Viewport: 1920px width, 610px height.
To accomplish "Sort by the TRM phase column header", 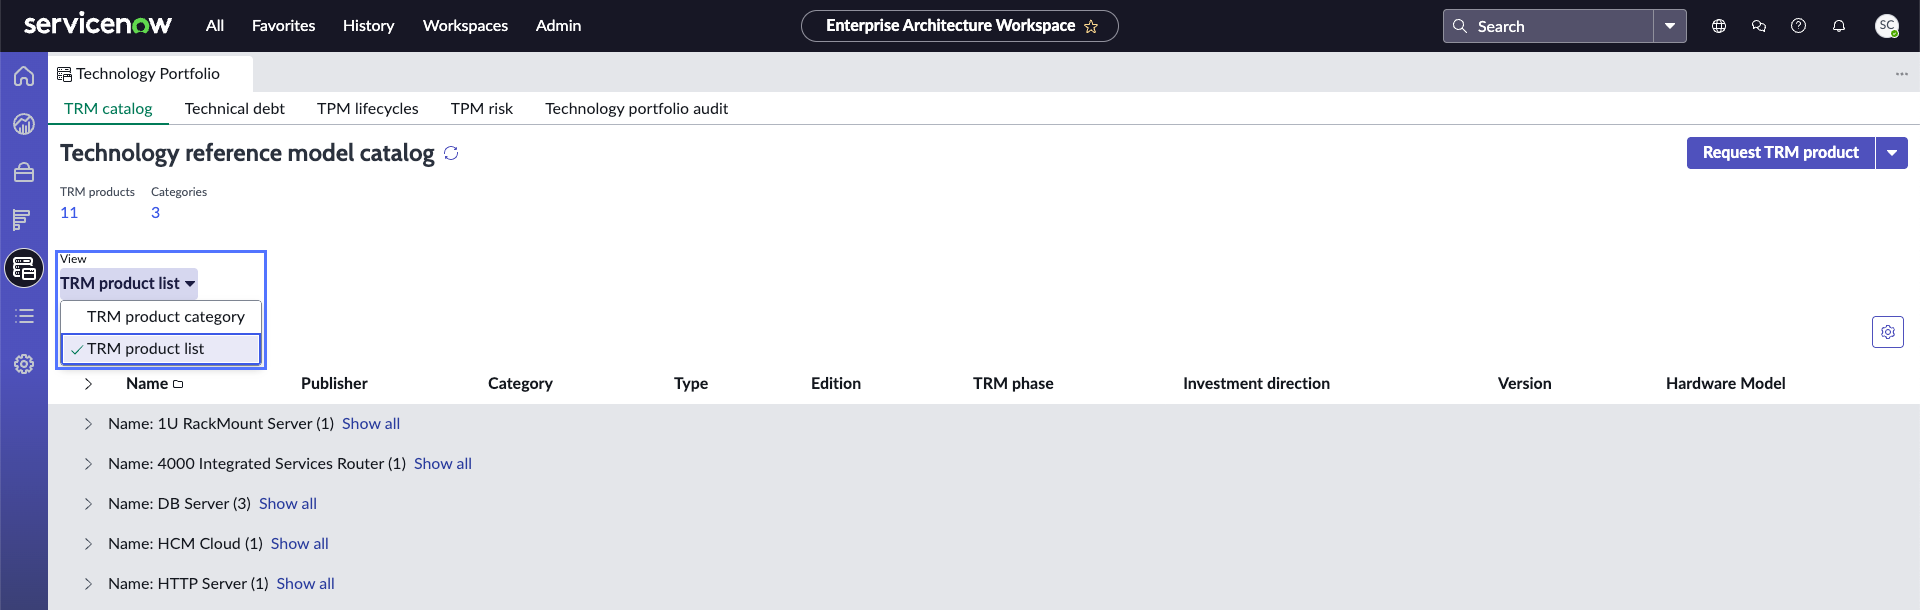I will pyautogui.click(x=1013, y=384).
